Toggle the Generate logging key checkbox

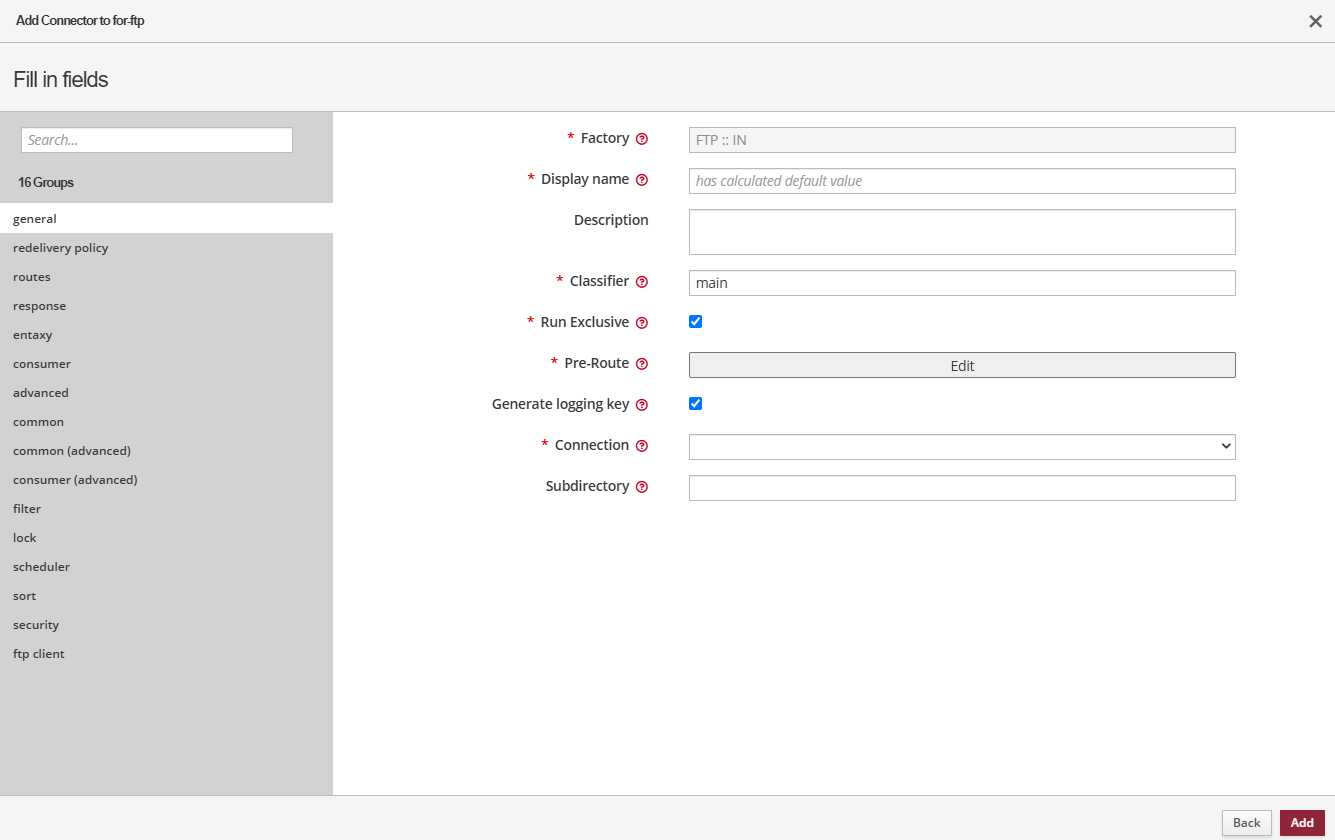[x=696, y=404]
